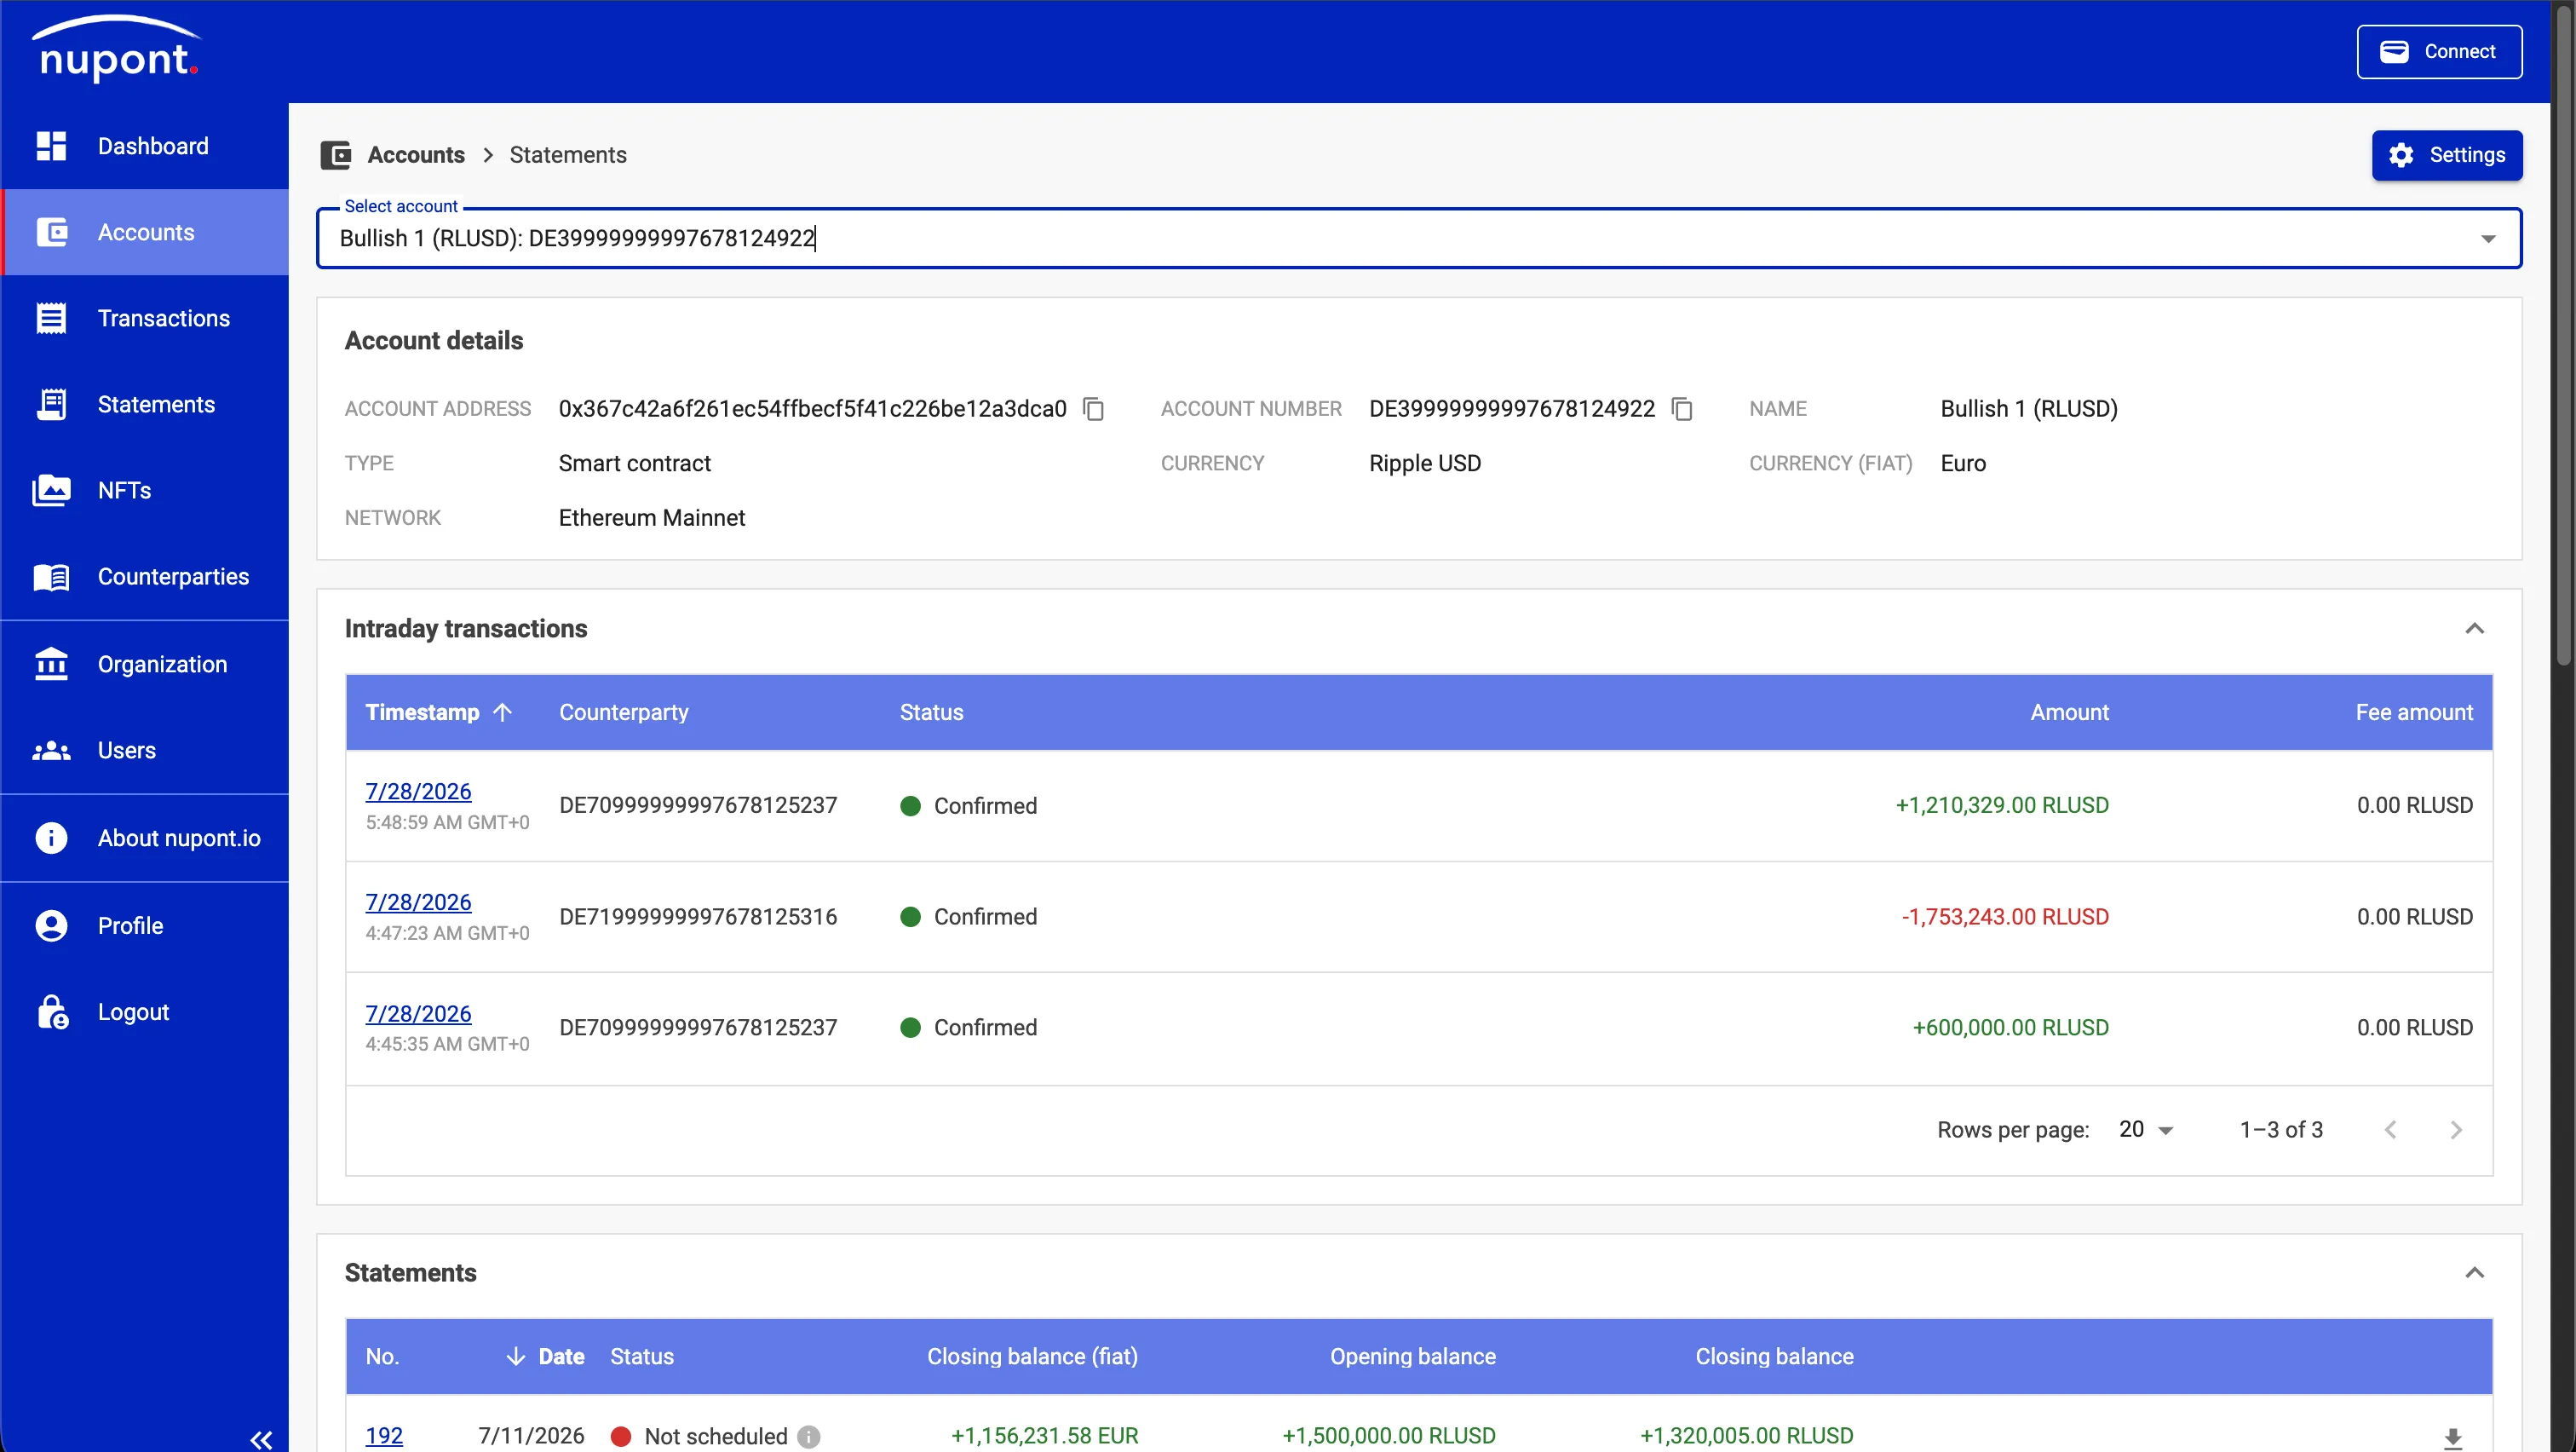Viewport: 2576px width, 1452px height.
Task: Click Accounts breadcrumb link
Action: pyautogui.click(x=416, y=155)
